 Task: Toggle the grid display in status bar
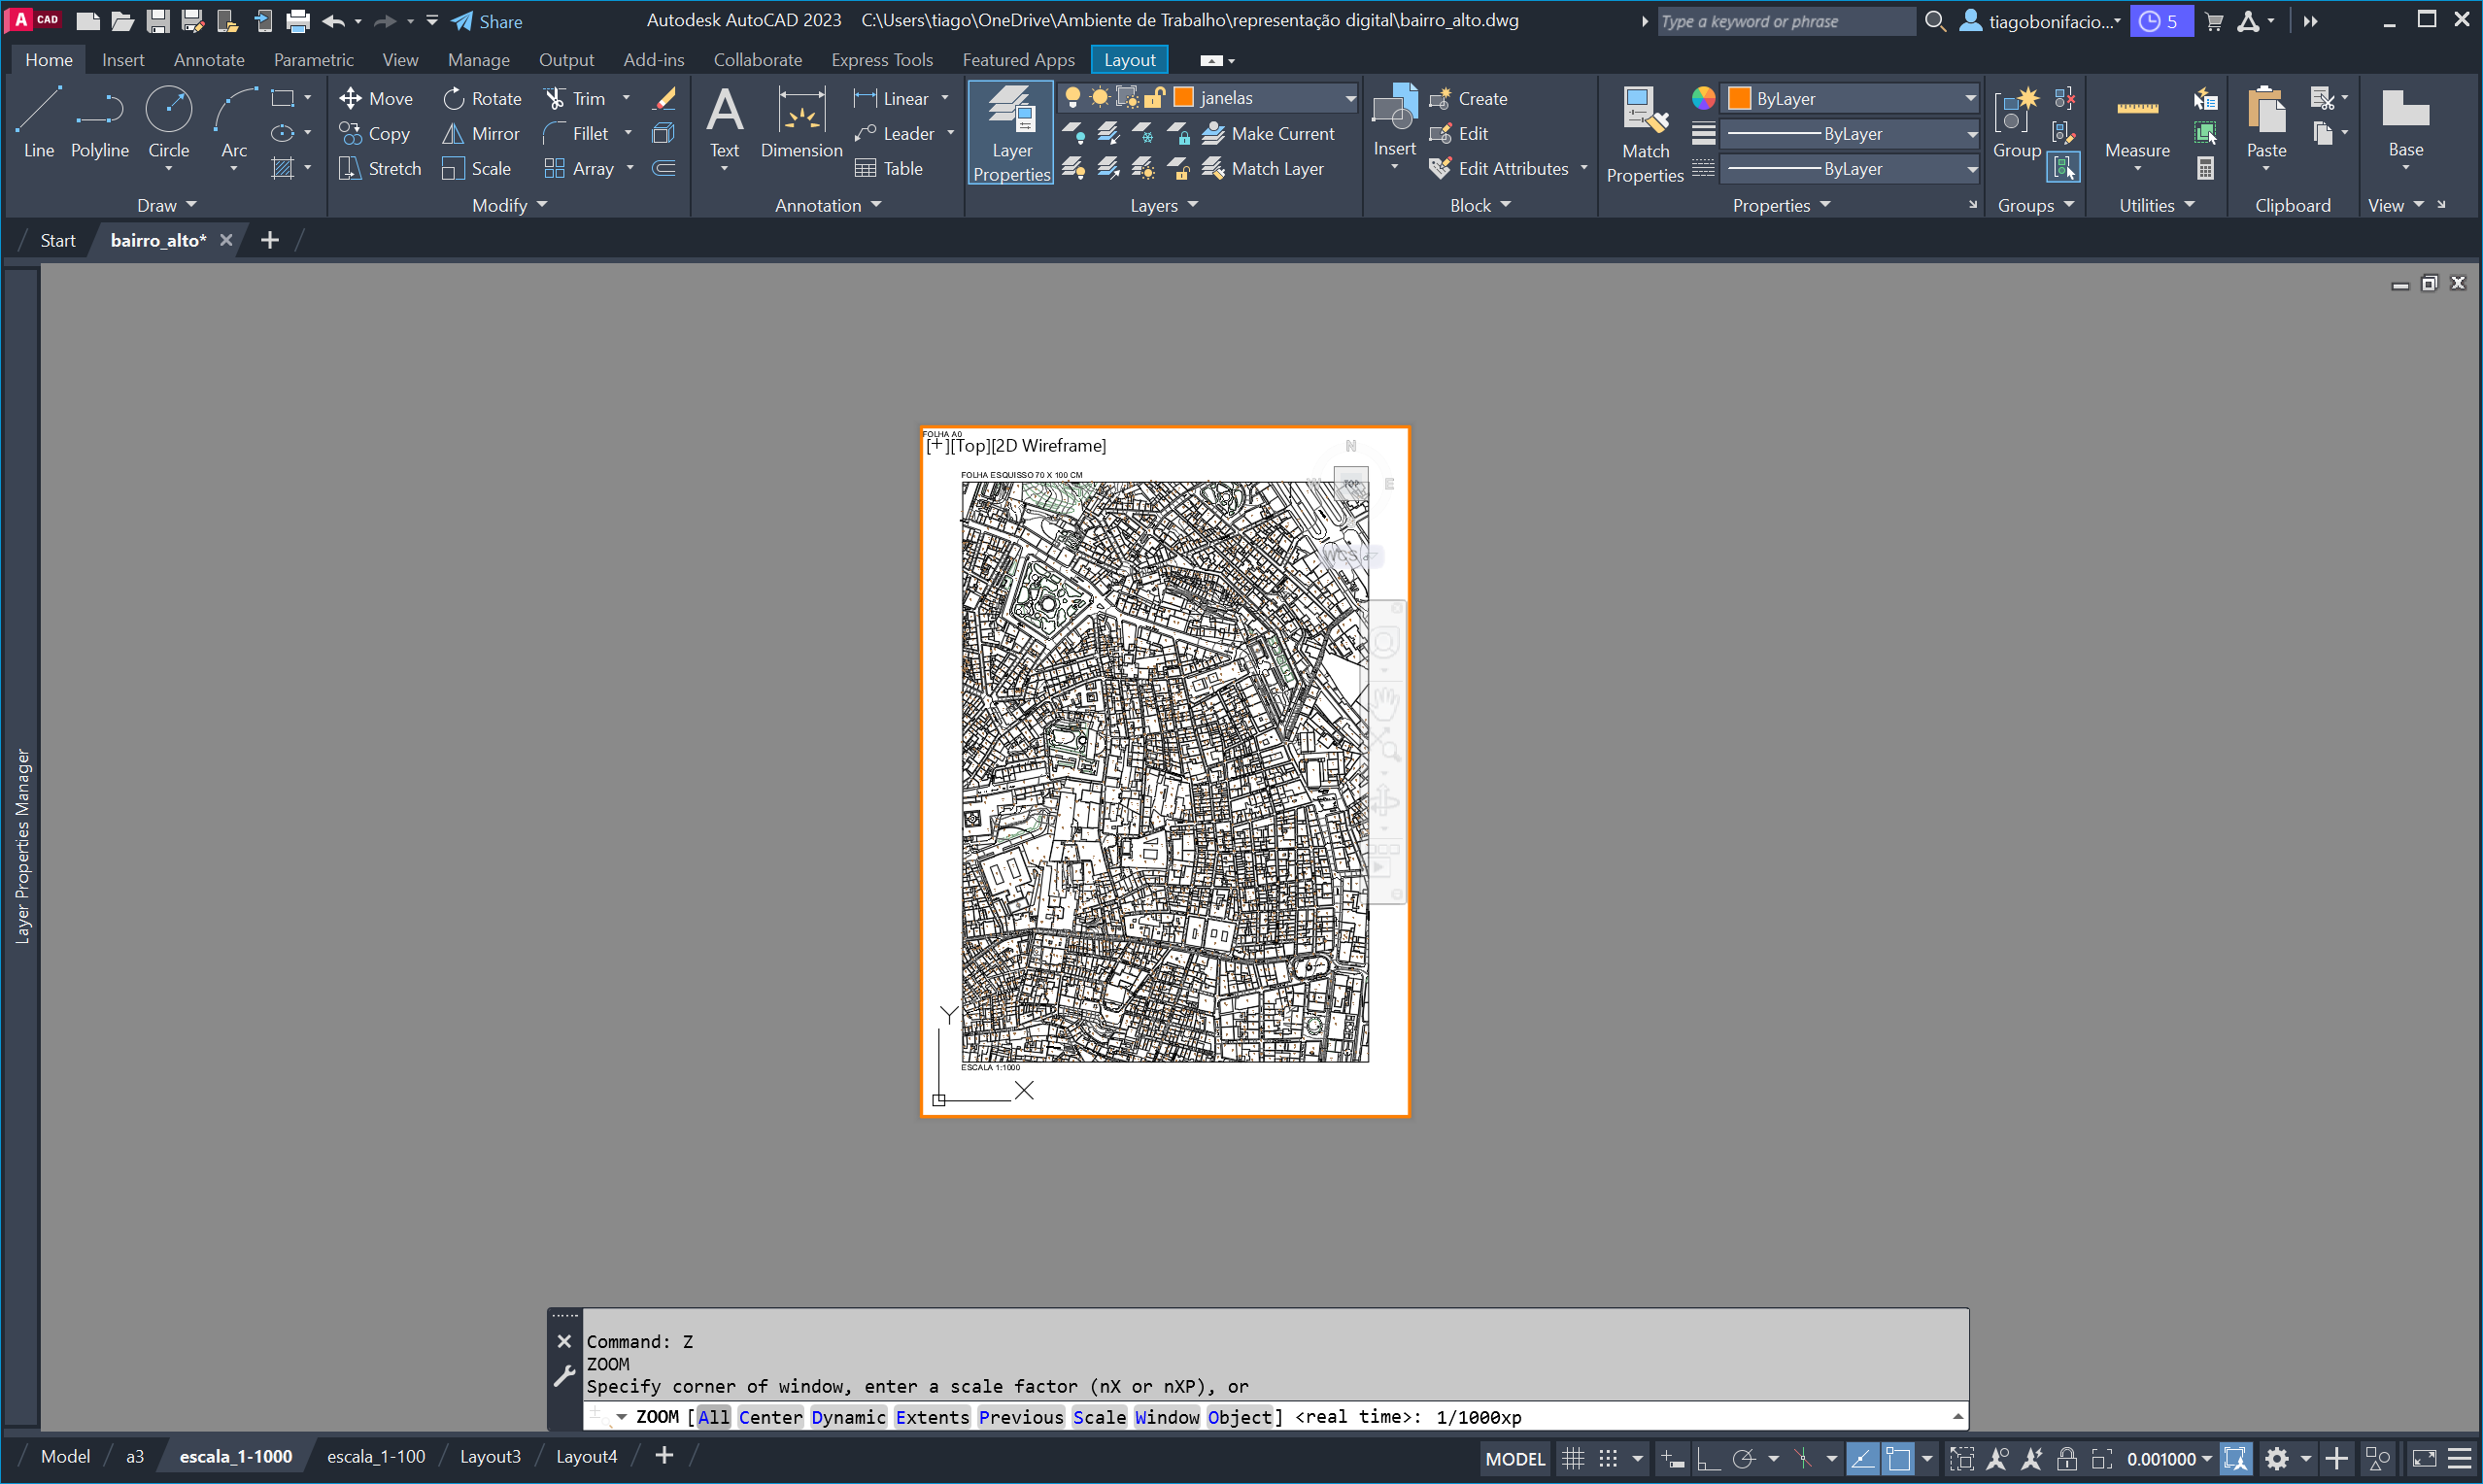click(1572, 1458)
